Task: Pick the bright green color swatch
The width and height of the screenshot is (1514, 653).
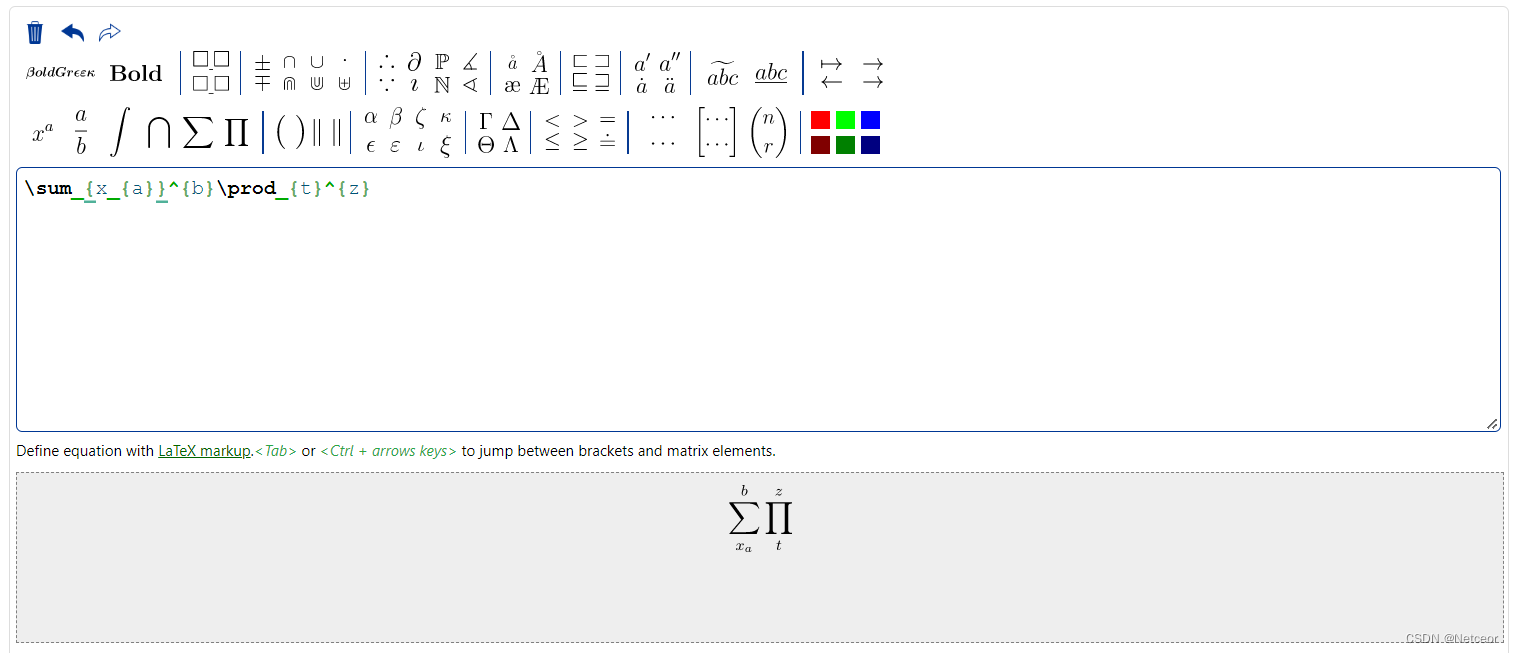Action: 845,120
